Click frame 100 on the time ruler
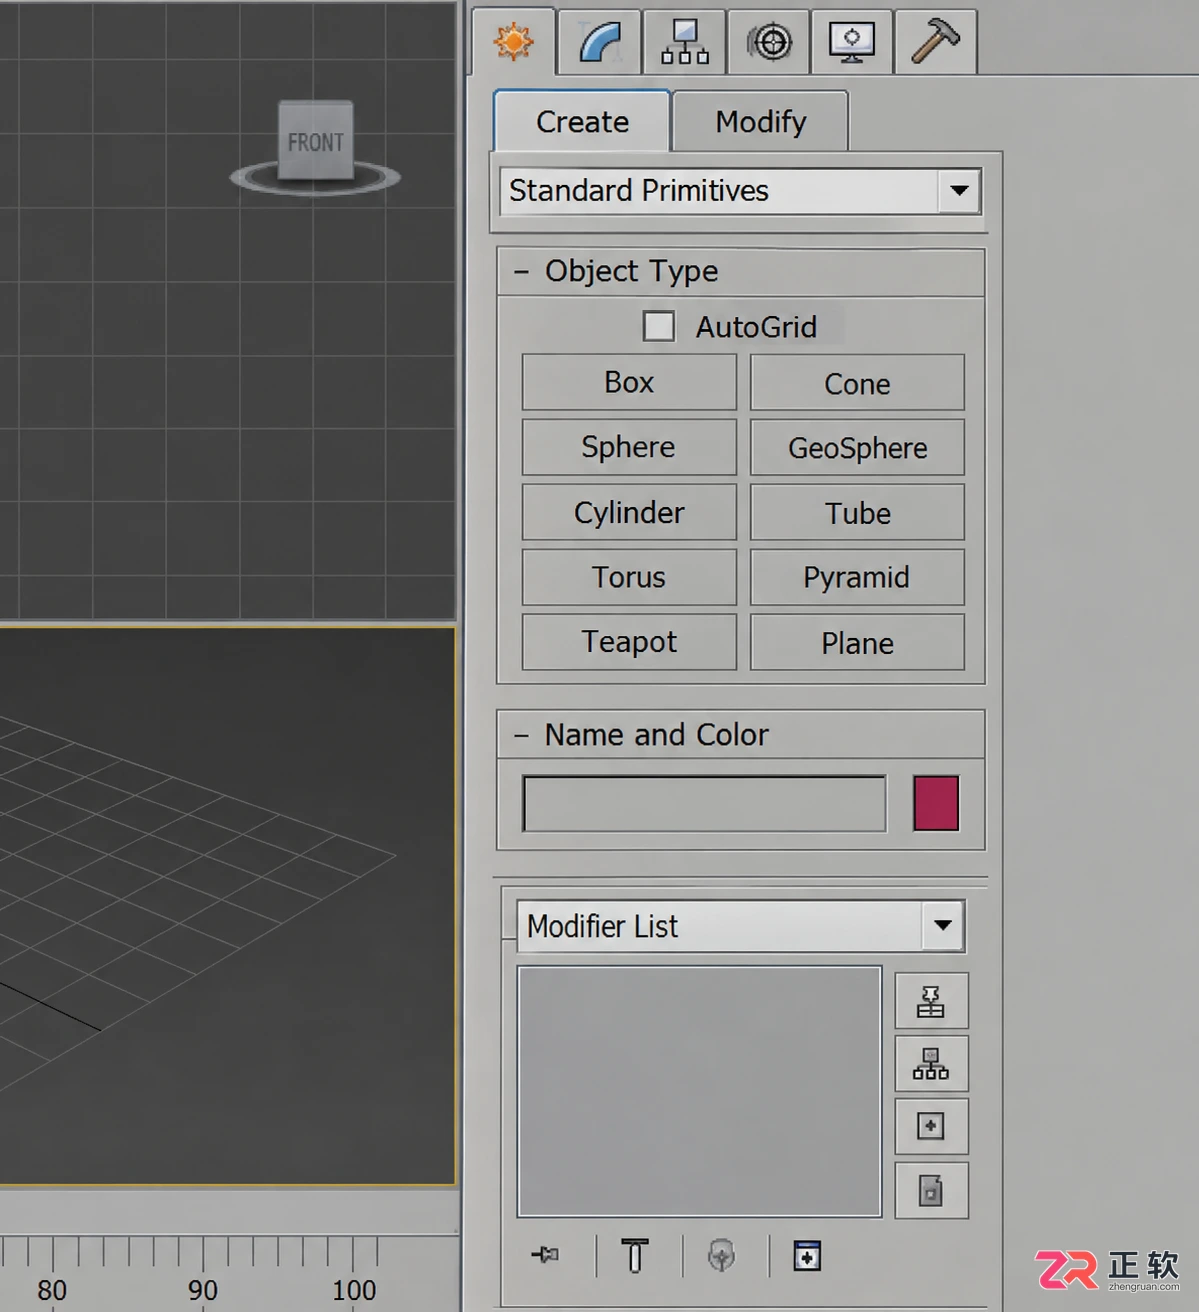The width and height of the screenshot is (1199, 1312). [x=354, y=1290]
